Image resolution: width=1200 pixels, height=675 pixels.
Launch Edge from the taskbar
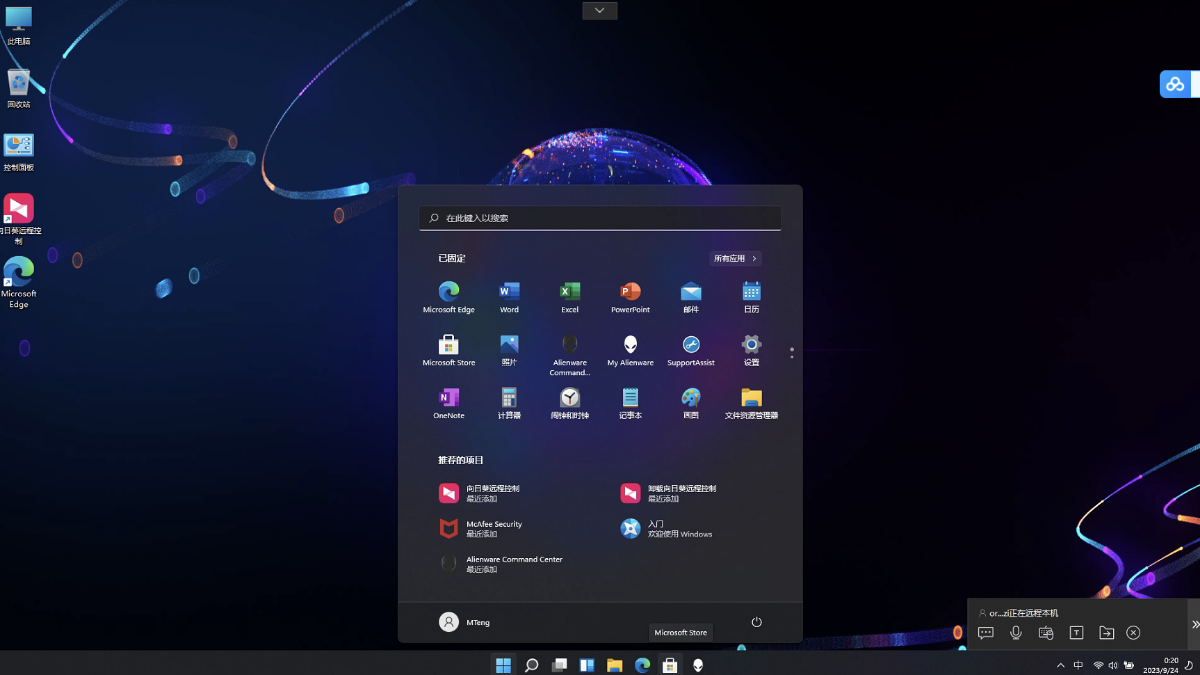pos(643,665)
